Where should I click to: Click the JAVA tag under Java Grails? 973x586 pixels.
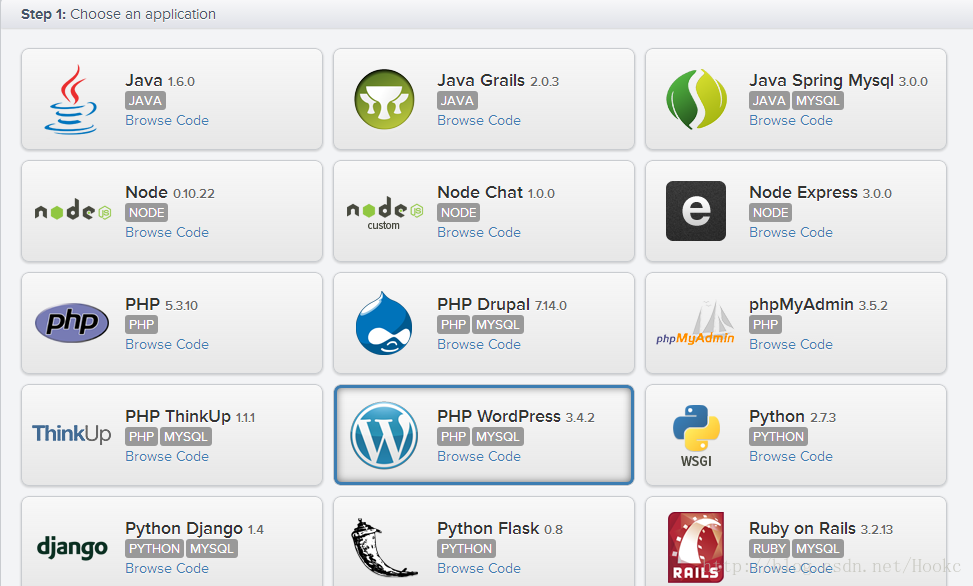pos(457,101)
